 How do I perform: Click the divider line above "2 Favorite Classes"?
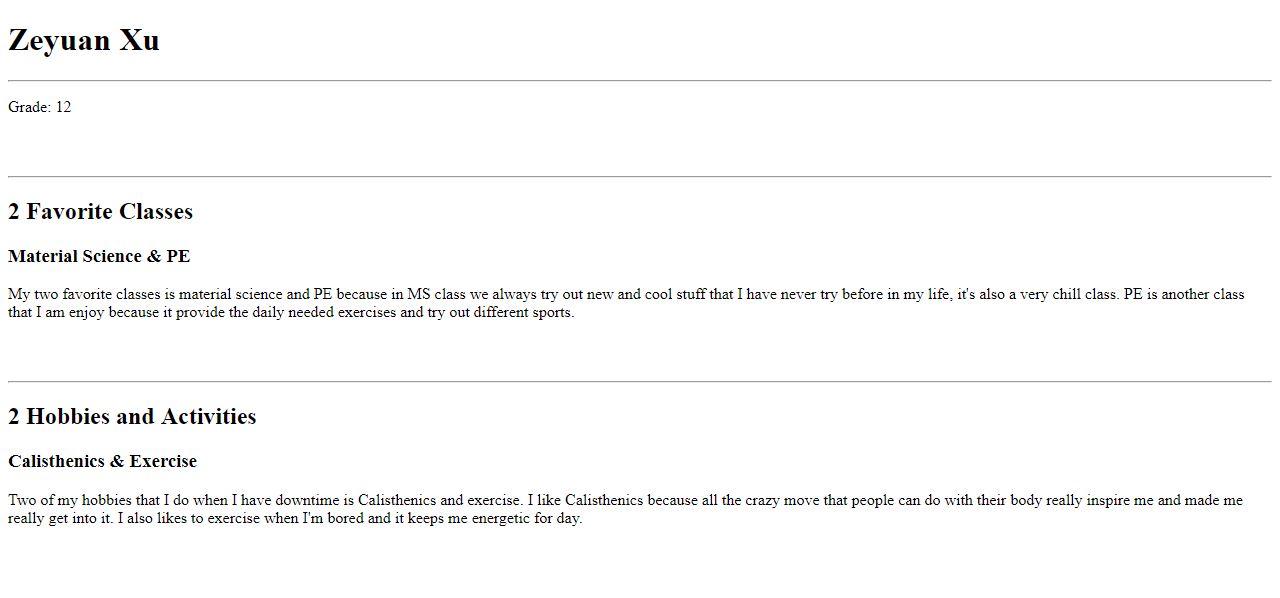(x=640, y=177)
